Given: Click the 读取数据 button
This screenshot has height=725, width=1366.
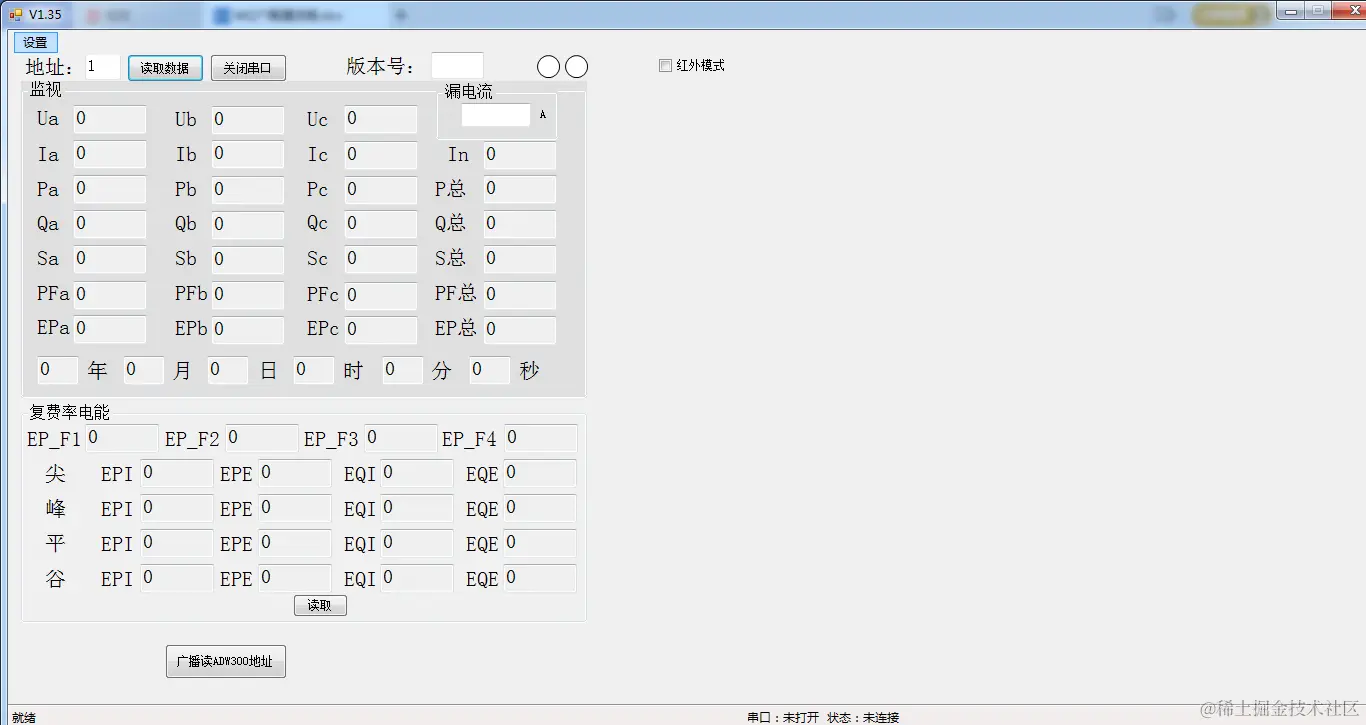Looking at the screenshot, I should pyautogui.click(x=165, y=68).
